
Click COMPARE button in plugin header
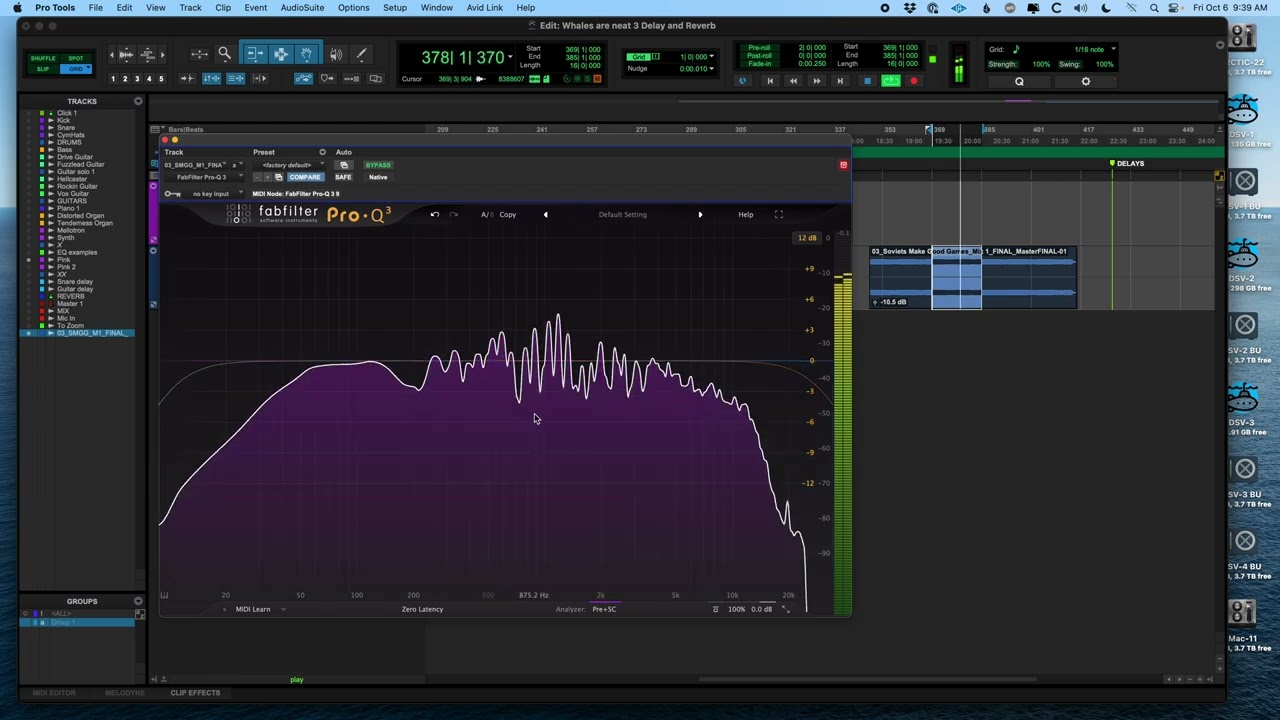coord(305,177)
